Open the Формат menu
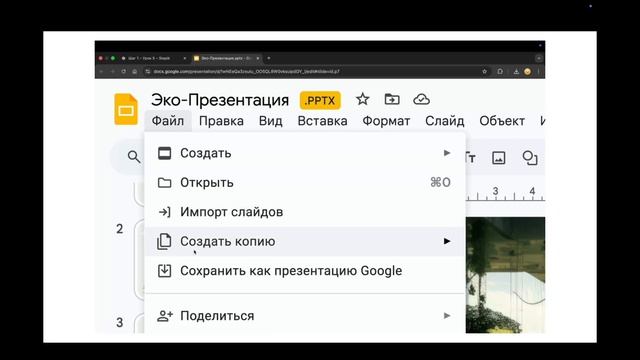The height and width of the screenshot is (360, 640). point(386,121)
